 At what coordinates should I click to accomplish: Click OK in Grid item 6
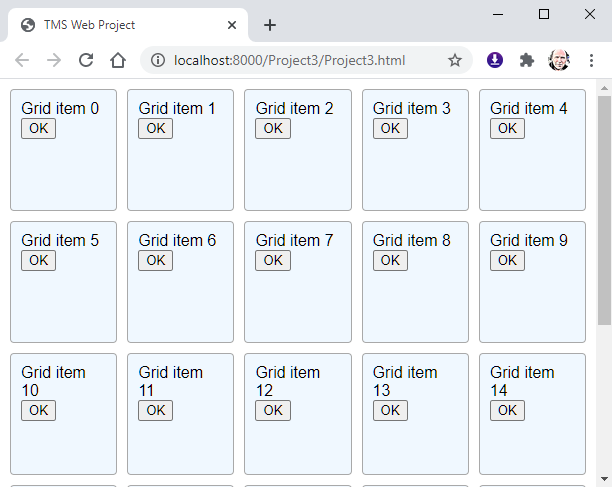(x=155, y=260)
